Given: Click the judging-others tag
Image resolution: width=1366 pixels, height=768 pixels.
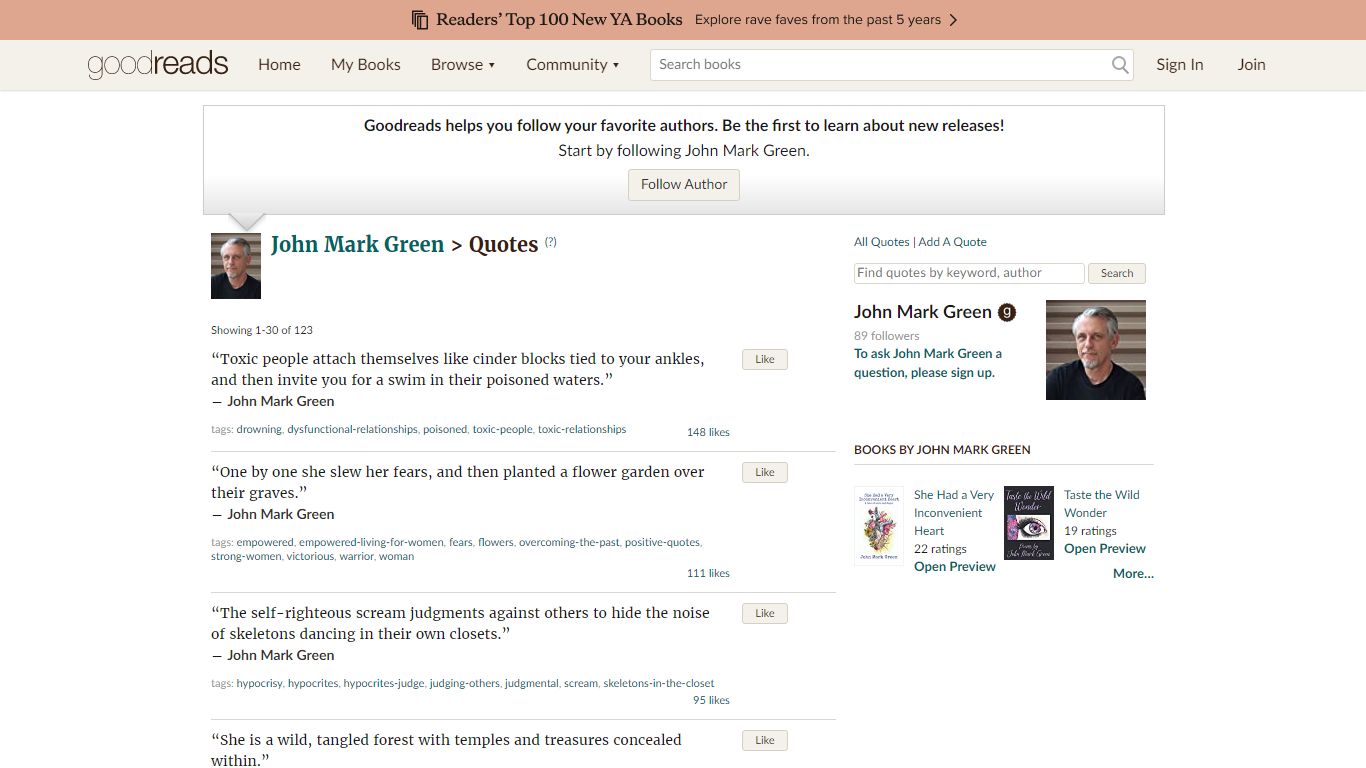Looking at the screenshot, I should coord(465,683).
